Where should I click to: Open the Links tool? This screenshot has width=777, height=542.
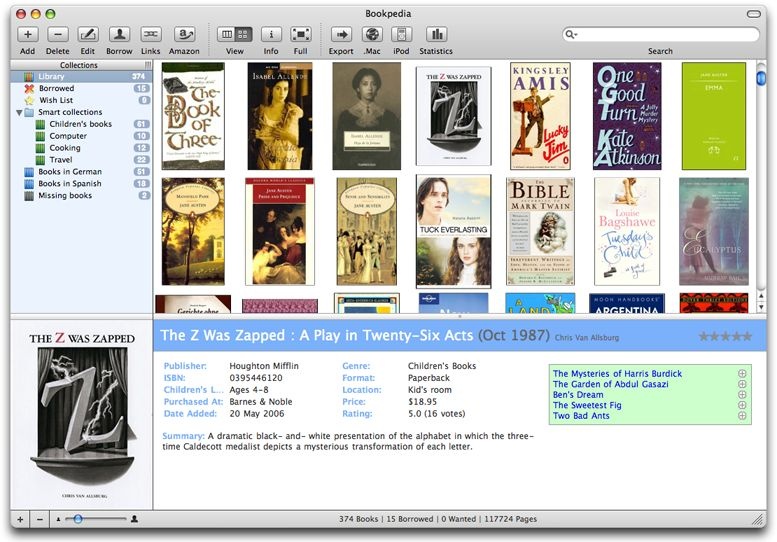pos(150,35)
